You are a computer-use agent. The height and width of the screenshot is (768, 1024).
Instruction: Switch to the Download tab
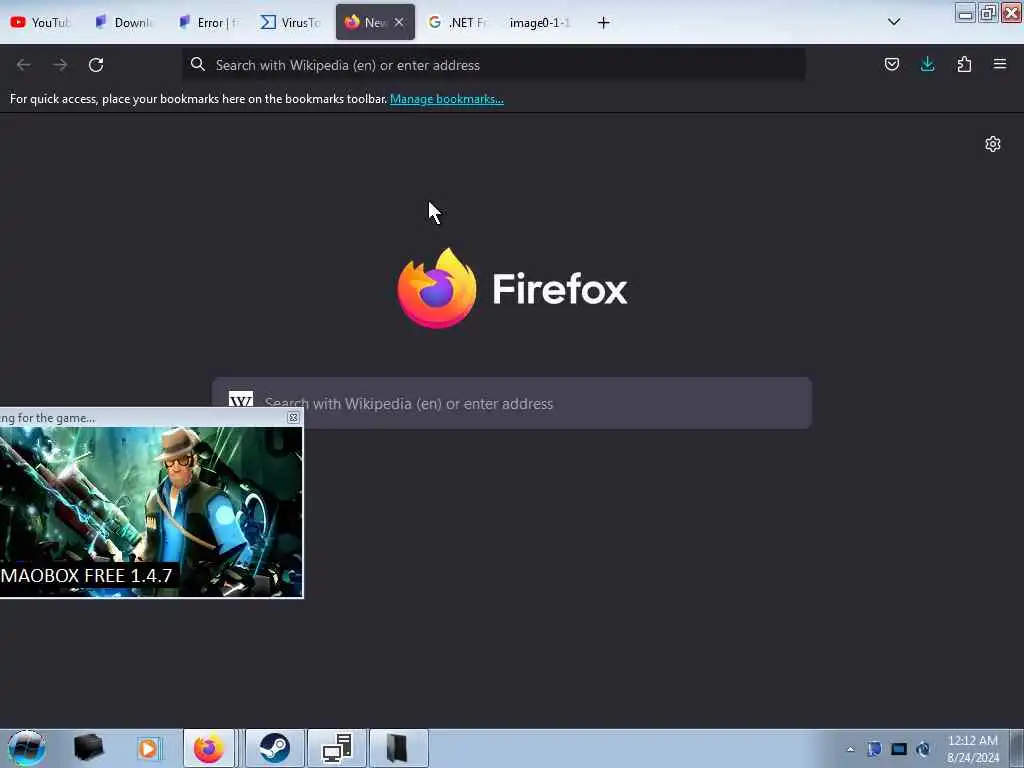pyautogui.click(x=124, y=22)
